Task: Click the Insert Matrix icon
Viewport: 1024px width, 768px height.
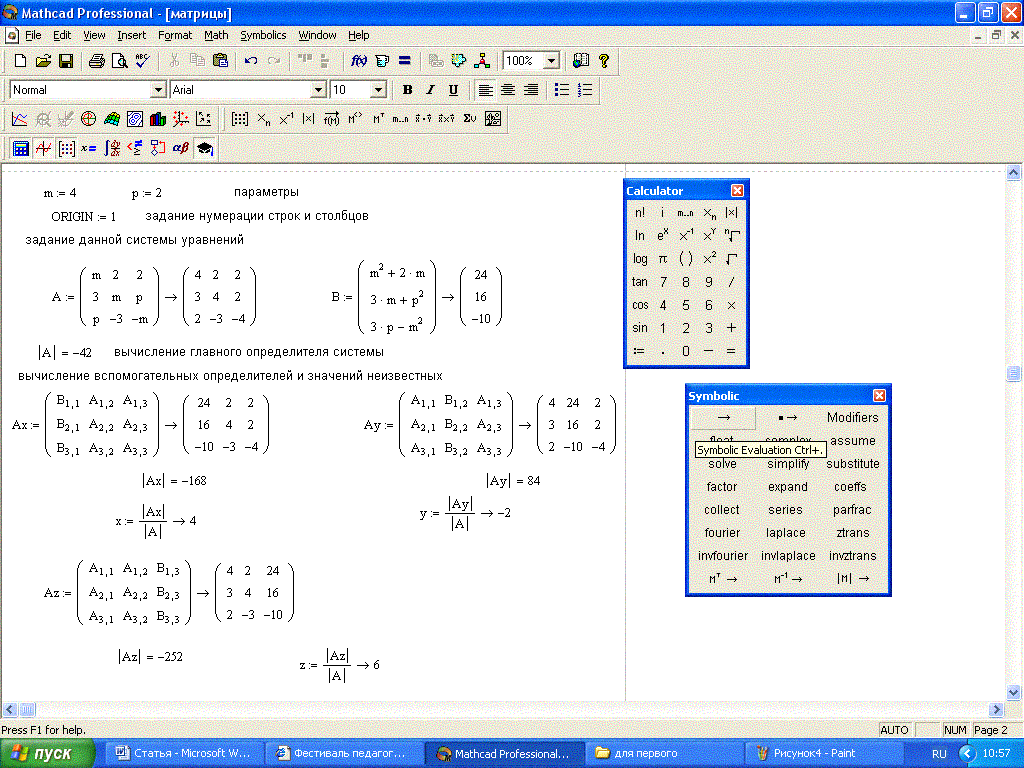Action: 240,119
